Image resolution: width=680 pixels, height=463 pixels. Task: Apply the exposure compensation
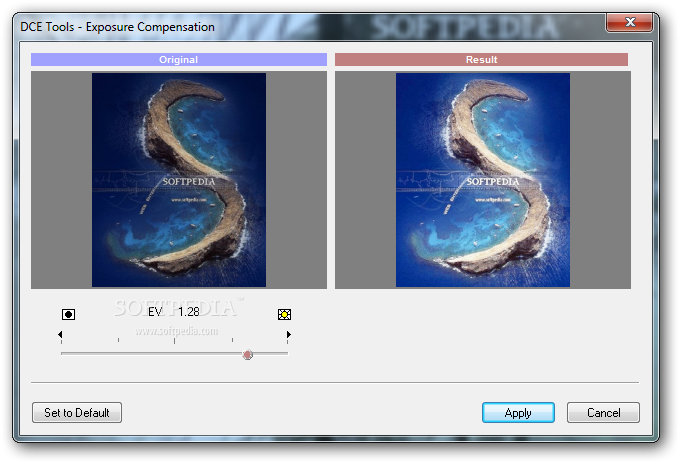[x=518, y=412]
